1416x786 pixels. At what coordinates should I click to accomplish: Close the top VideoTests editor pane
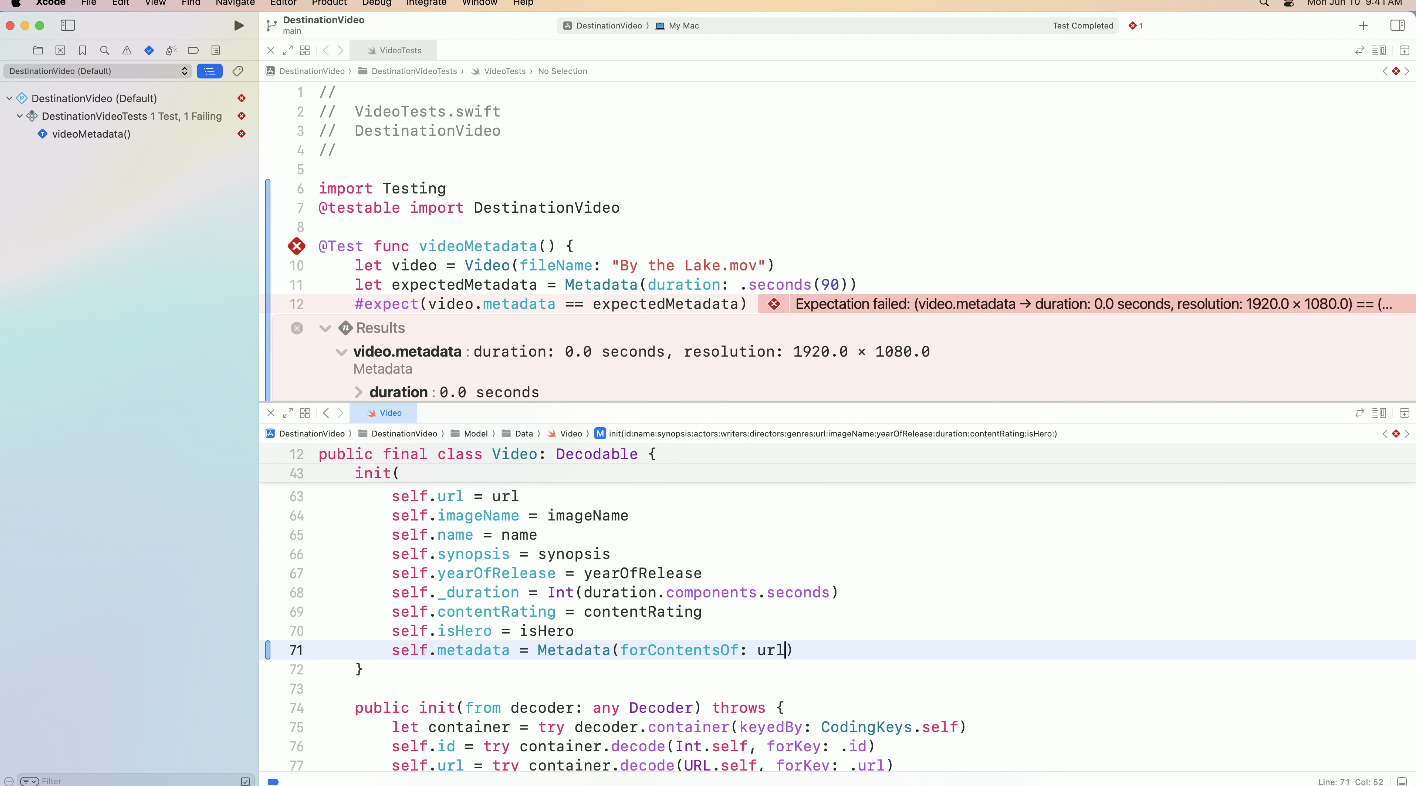click(x=271, y=50)
